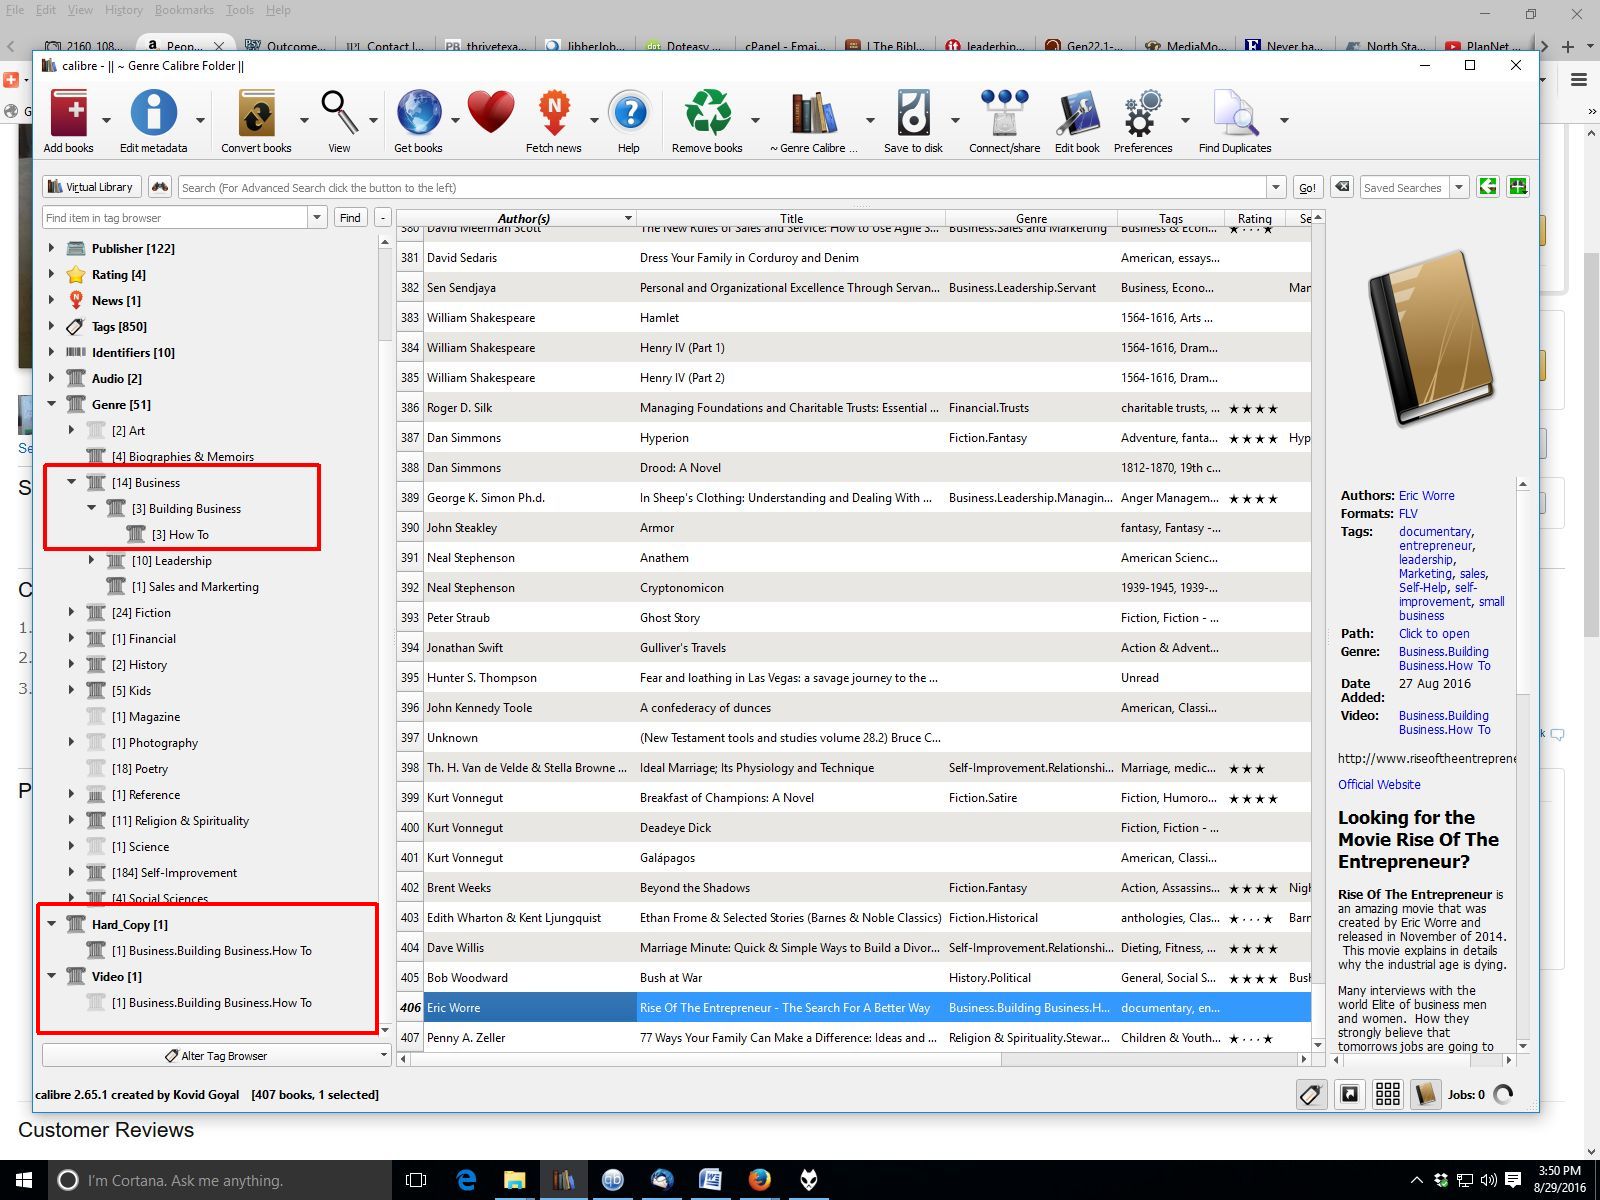
Task: Sort the list by Title column header
Action: click(791, 218)
